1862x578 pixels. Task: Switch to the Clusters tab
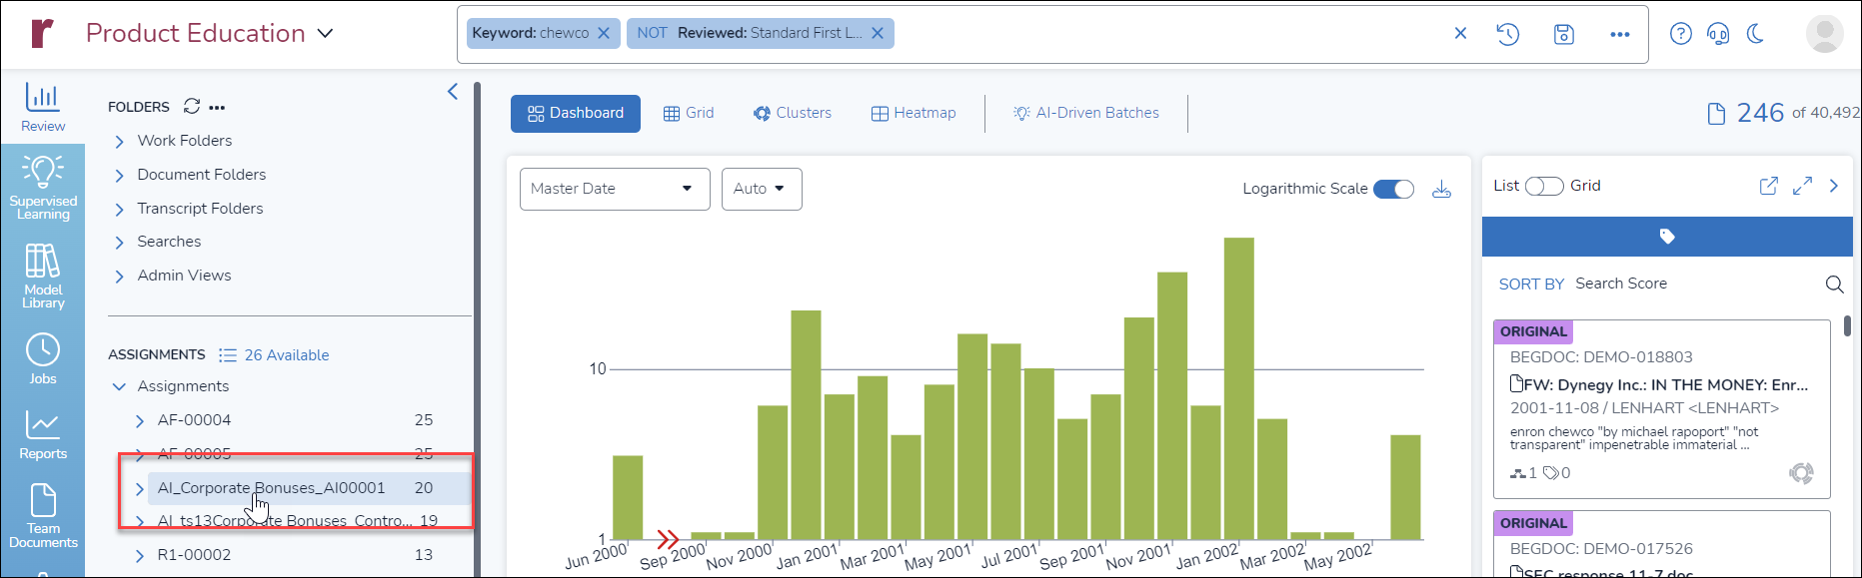[792, 113]
